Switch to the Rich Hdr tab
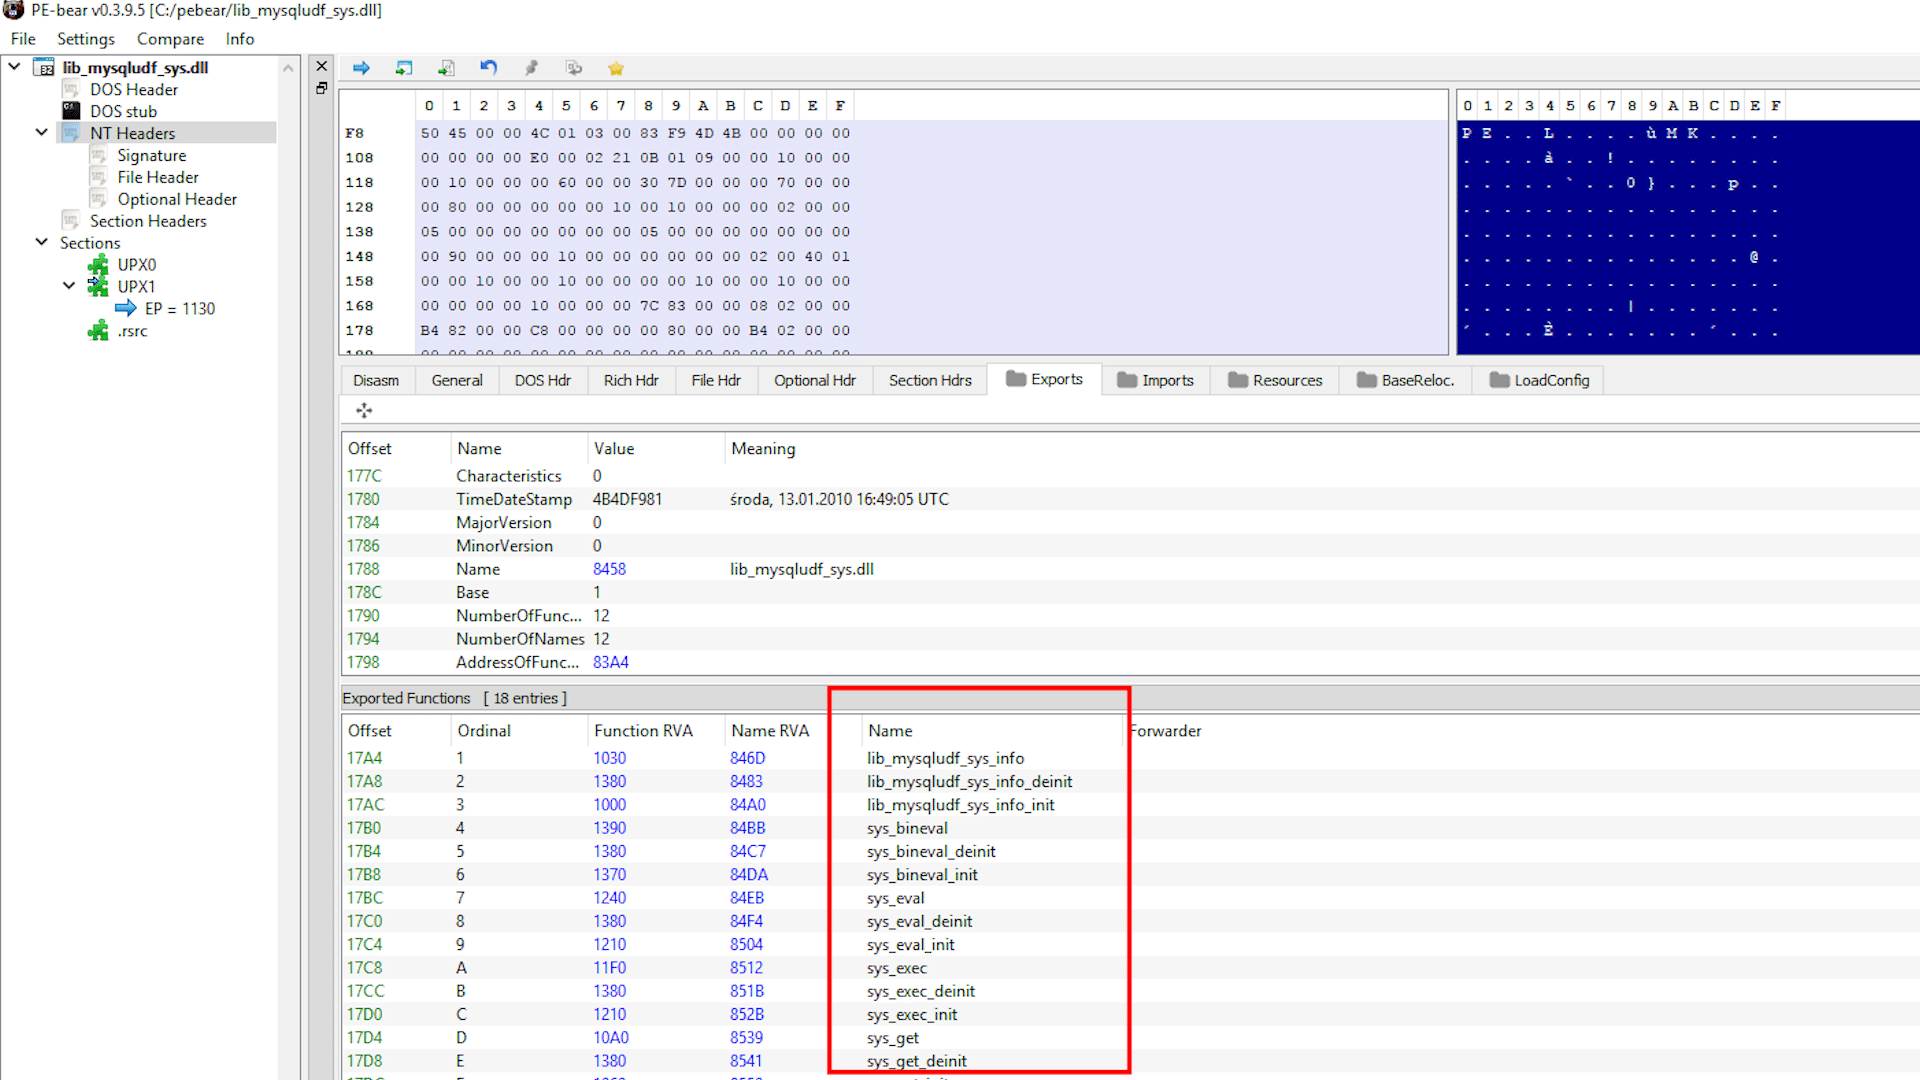 click(631, 380)
